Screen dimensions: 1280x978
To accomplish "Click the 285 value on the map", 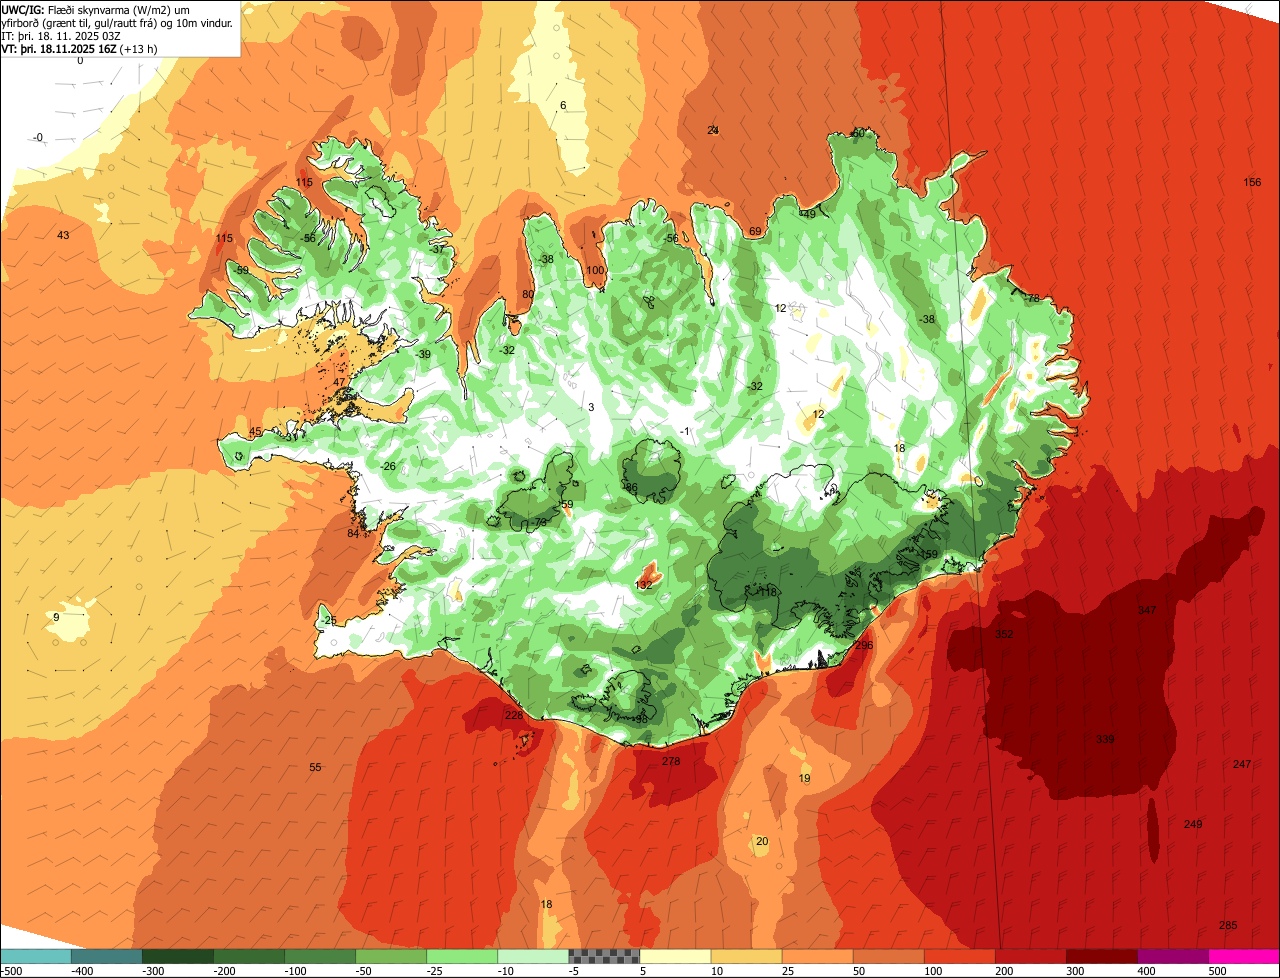I will pos(1228,924).
